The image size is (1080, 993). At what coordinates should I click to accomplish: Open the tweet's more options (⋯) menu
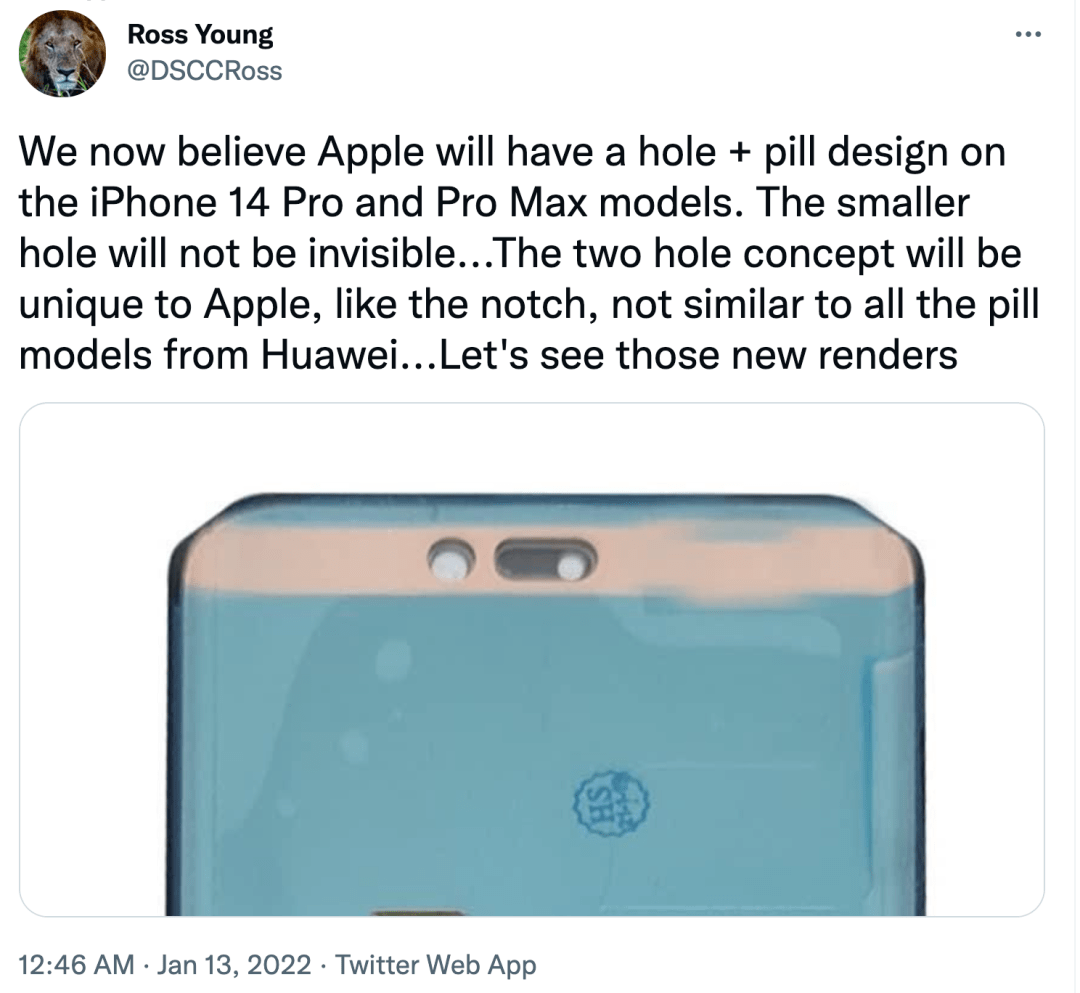[x=1028, y=33]
